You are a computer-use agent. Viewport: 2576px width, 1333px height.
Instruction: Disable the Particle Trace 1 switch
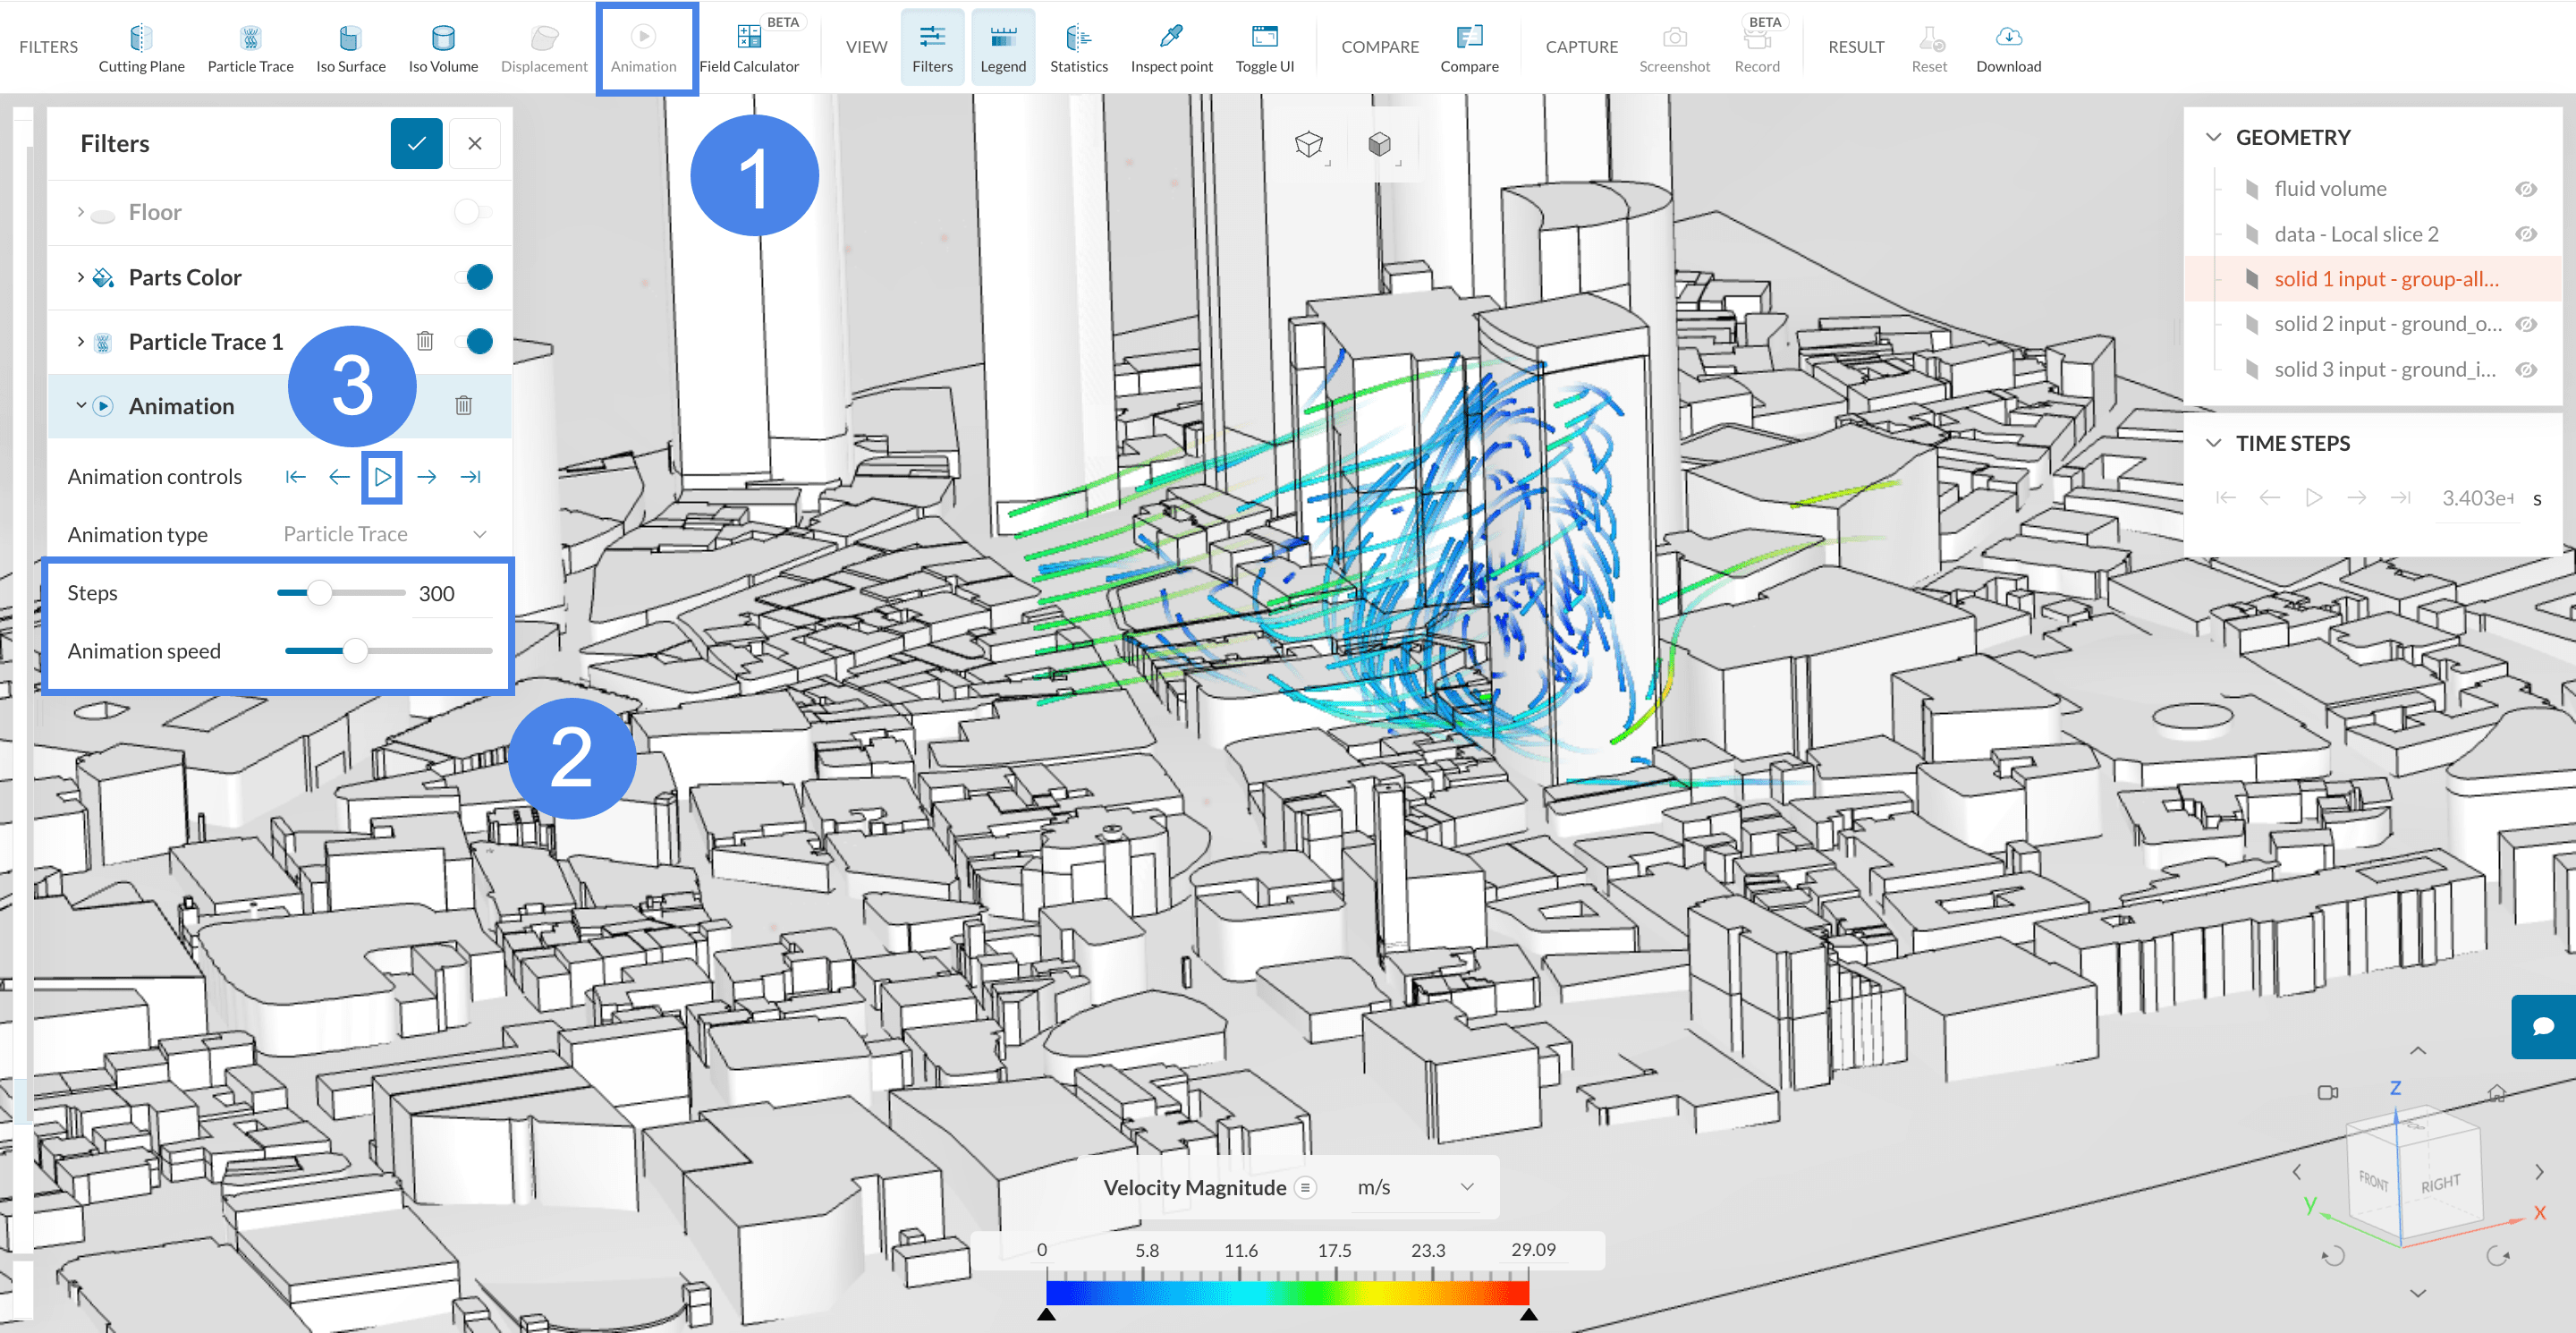(x=475, y=342)
